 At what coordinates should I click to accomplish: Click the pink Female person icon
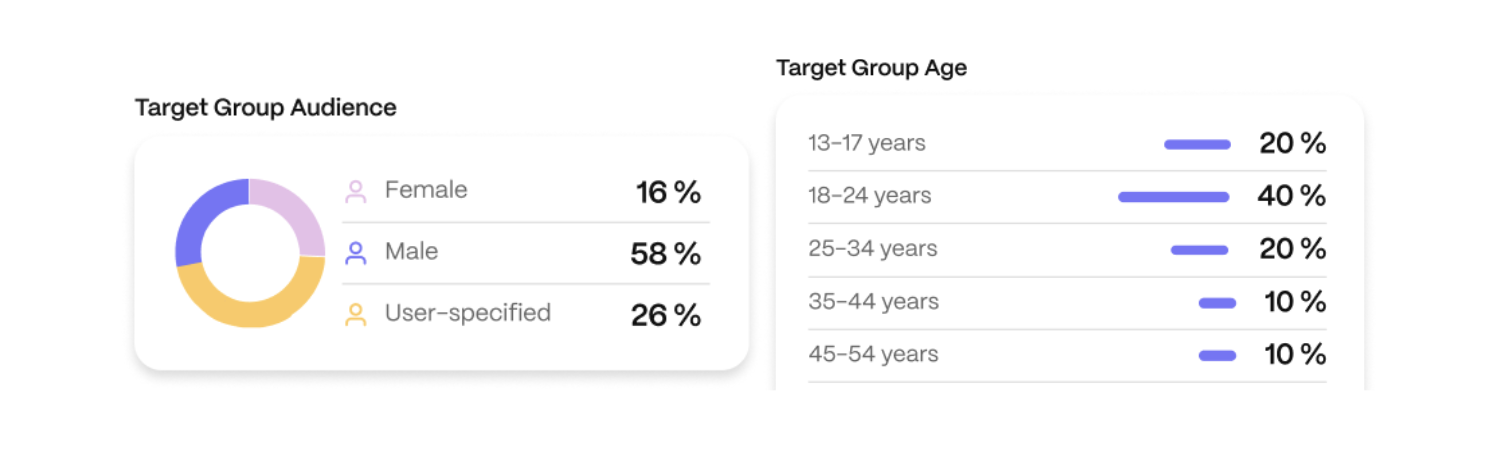(x=356, y=191)
